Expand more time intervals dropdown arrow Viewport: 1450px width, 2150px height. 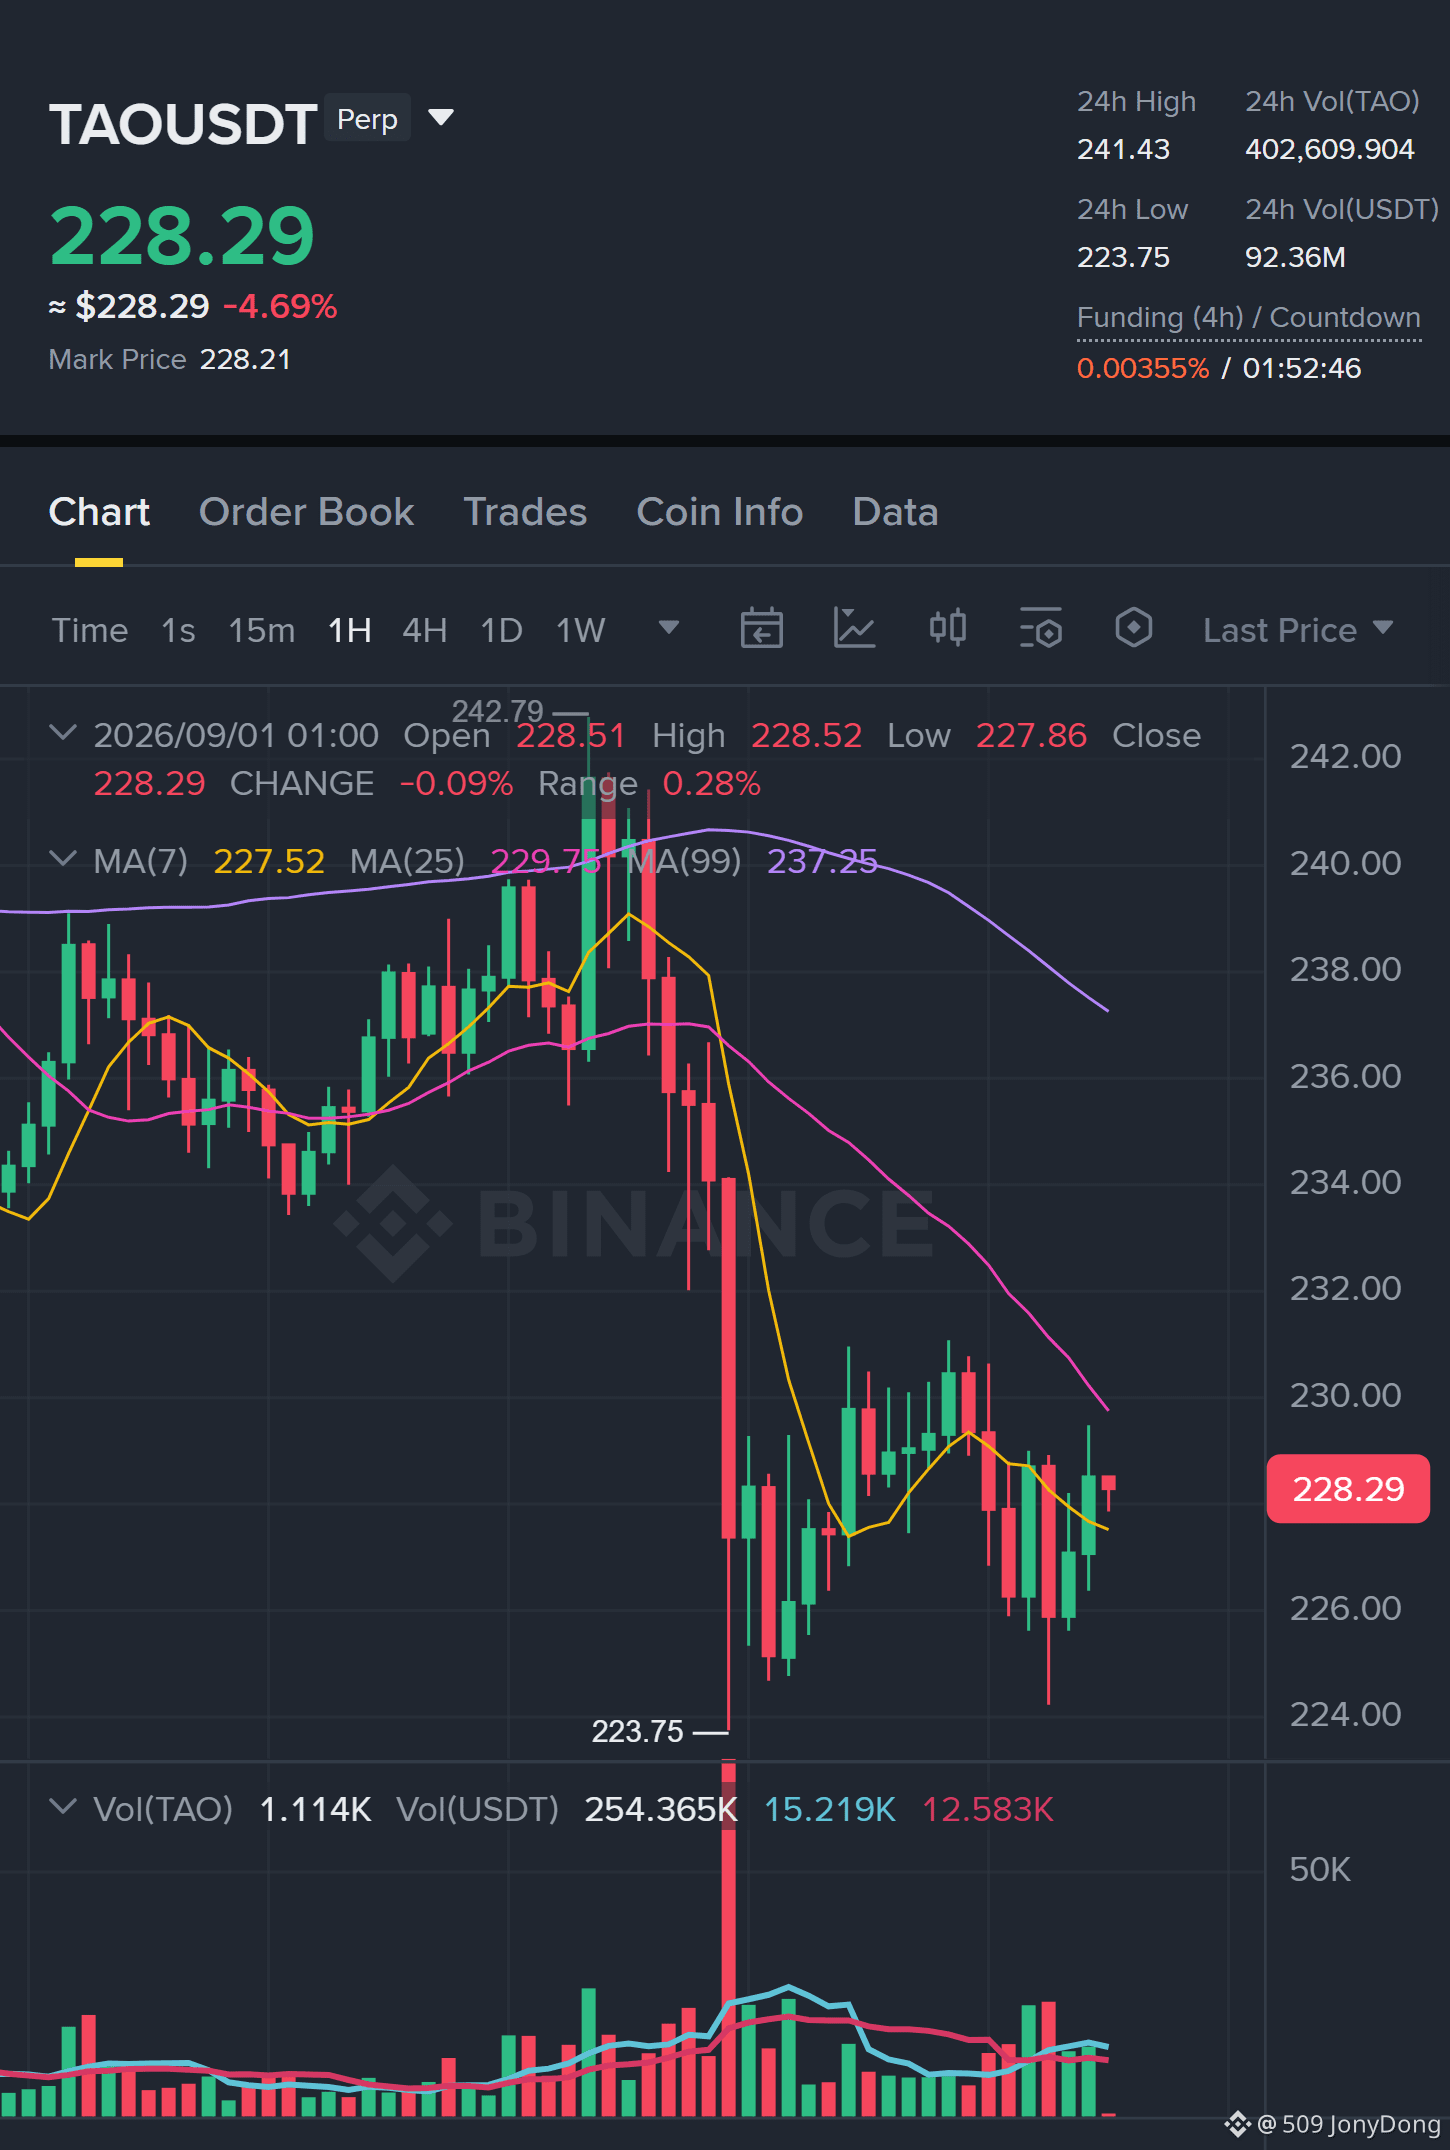[669, 628]
